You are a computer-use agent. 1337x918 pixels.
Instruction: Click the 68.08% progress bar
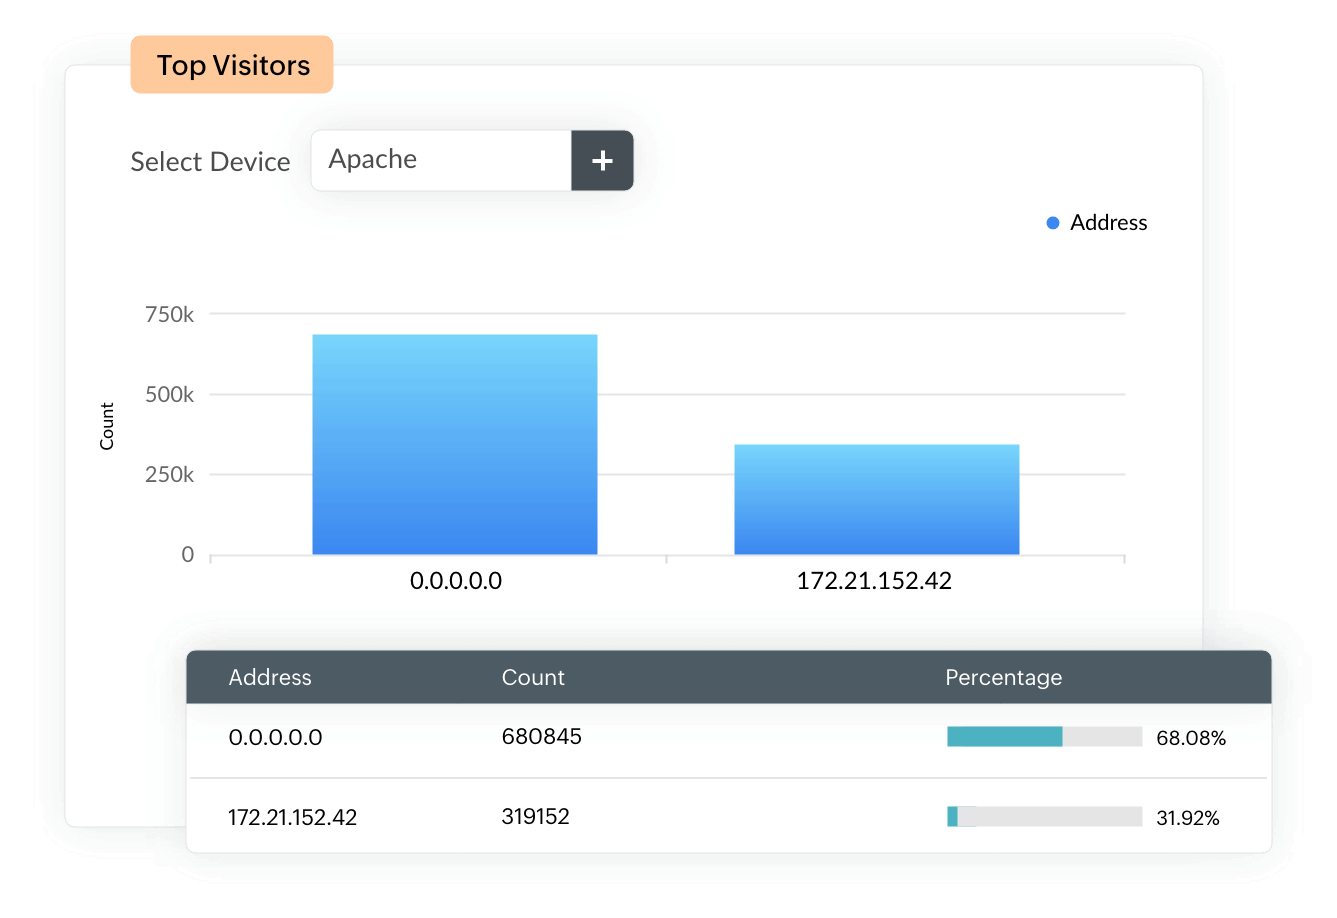coord(1044,737)
